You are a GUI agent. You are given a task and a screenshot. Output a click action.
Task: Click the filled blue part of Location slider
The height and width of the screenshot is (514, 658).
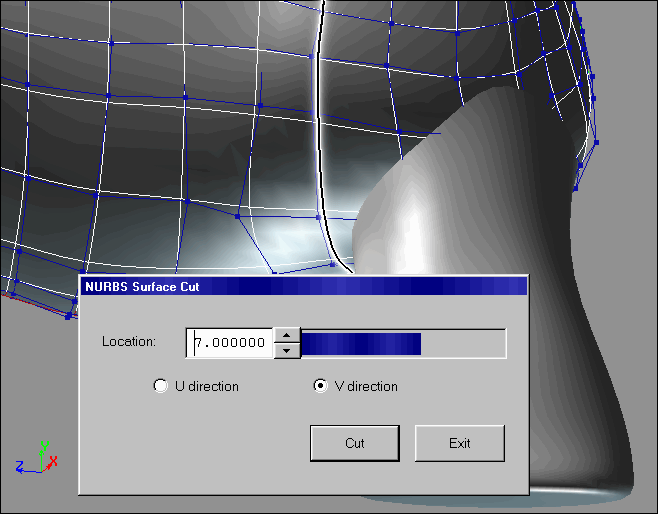360,343
